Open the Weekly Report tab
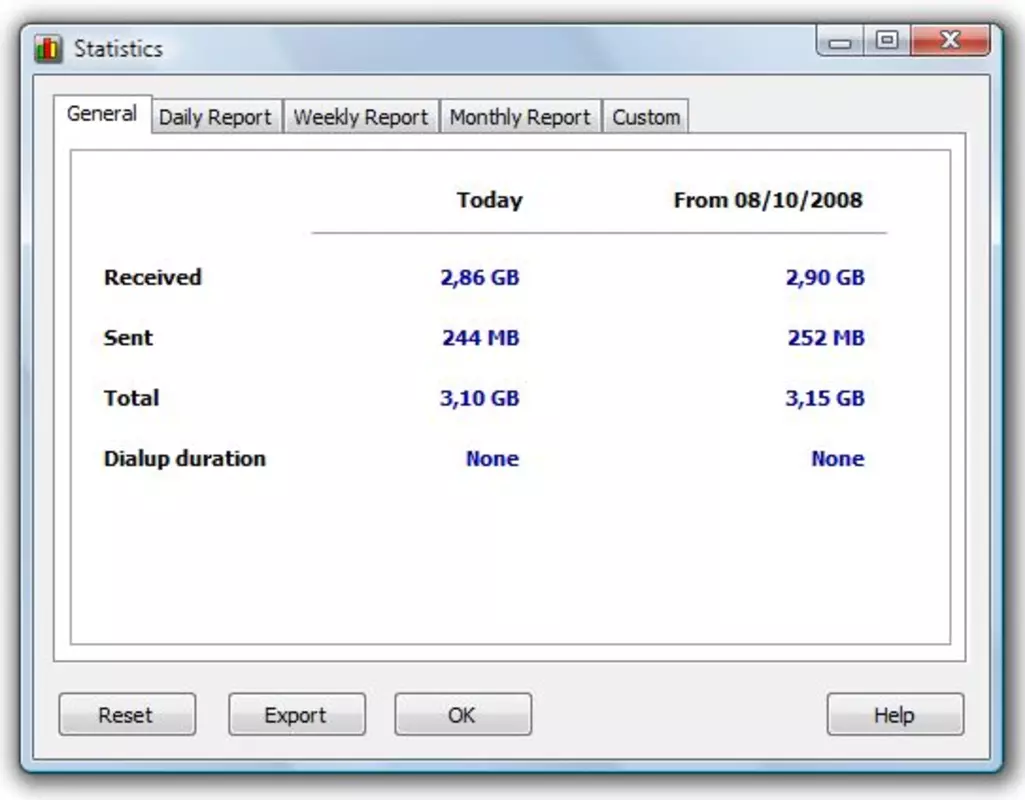Image resolution: width=1025 pixels, height=800 pixels. (361, 117)
